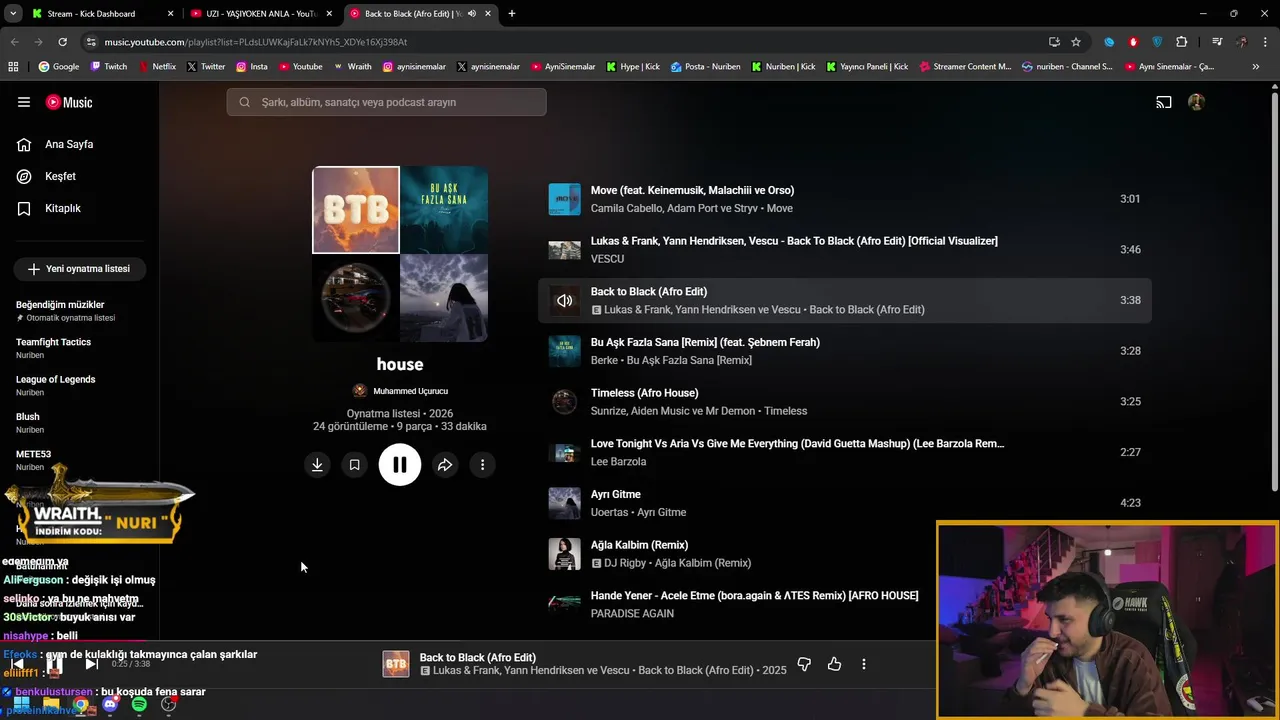The width and height of the screenshot is (1280, 720).
Task: Play Ayrı Gitme track
Action: point(615,494)
